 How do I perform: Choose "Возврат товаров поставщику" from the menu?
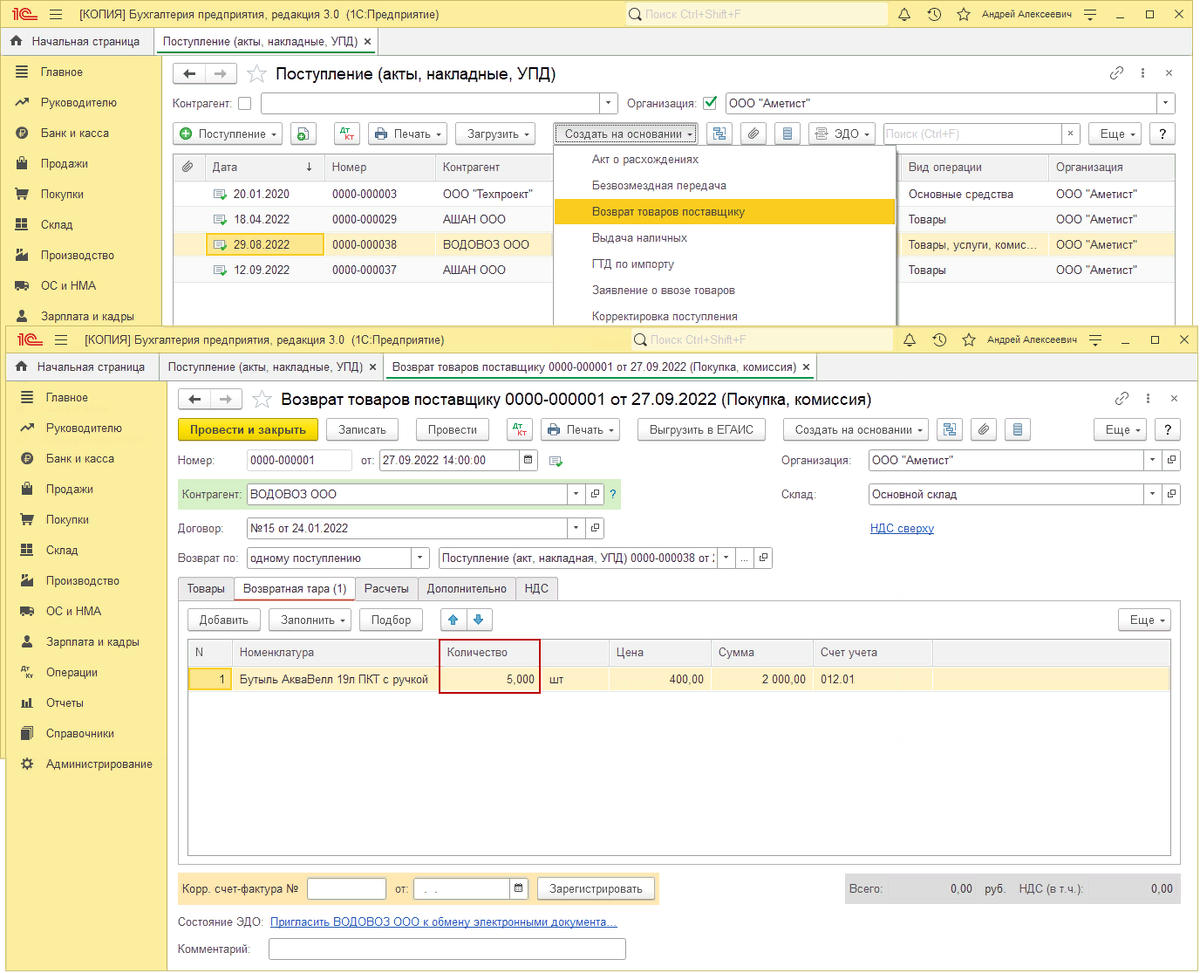click(725, 212)
